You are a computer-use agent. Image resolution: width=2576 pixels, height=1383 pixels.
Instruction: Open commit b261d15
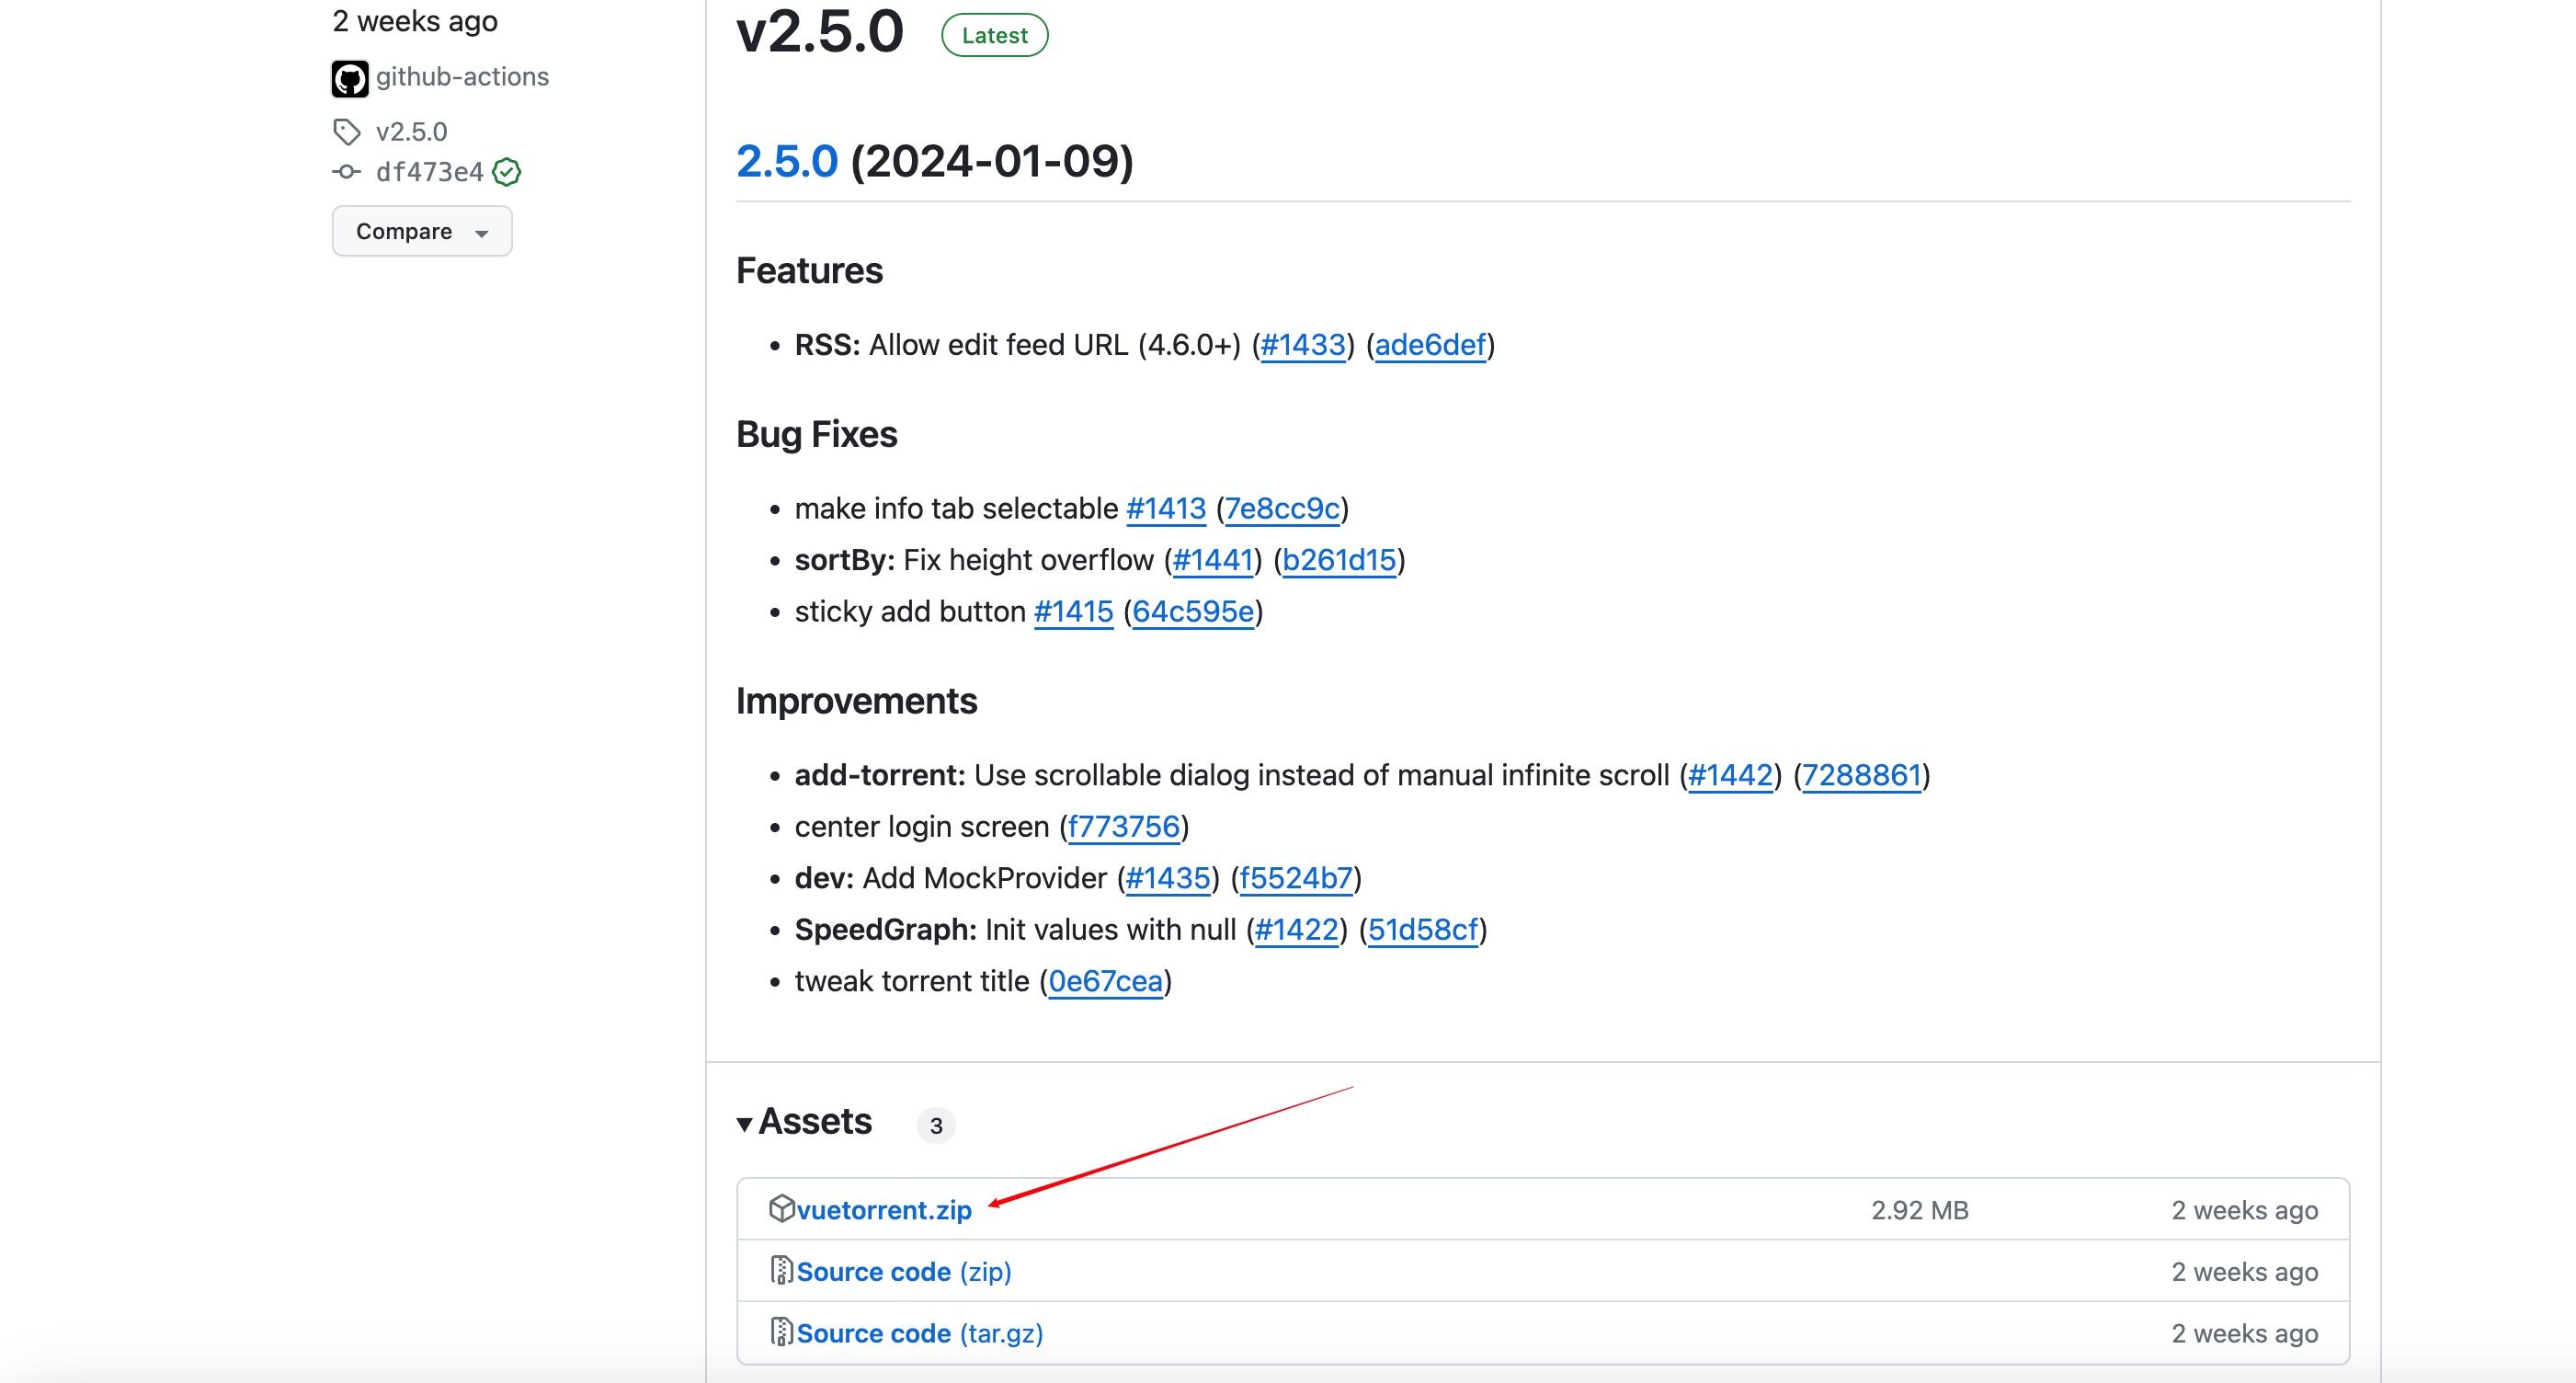click(1339, 560)
